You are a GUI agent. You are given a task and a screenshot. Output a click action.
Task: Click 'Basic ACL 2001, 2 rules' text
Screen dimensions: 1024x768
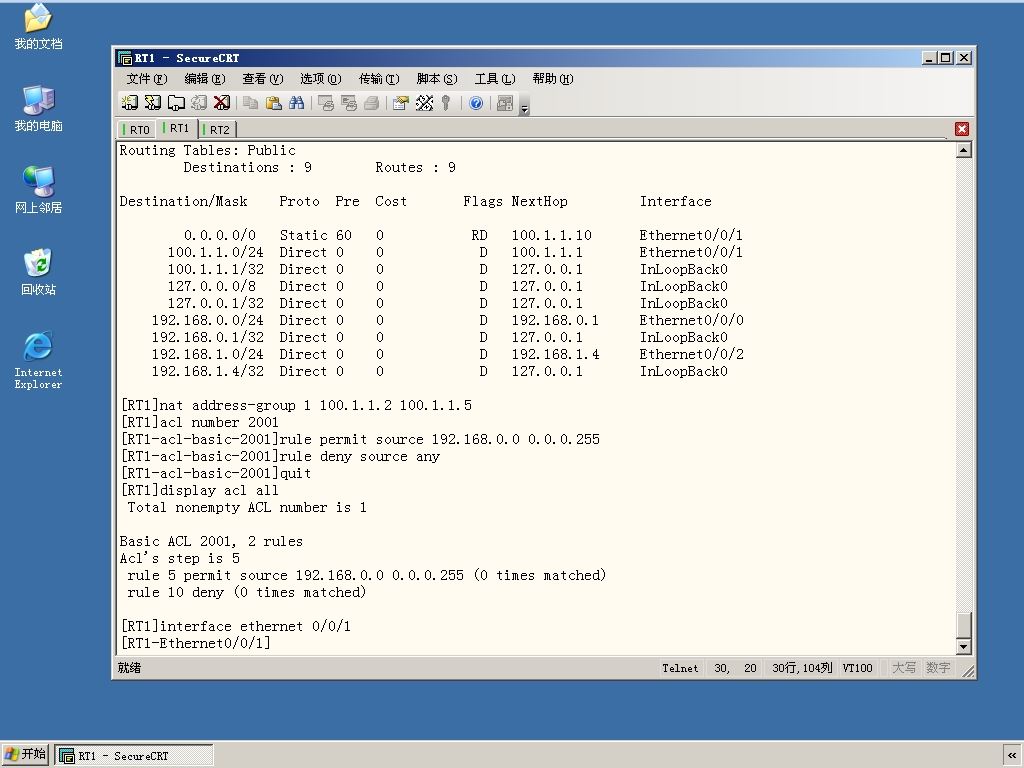(x=211, y=541)
